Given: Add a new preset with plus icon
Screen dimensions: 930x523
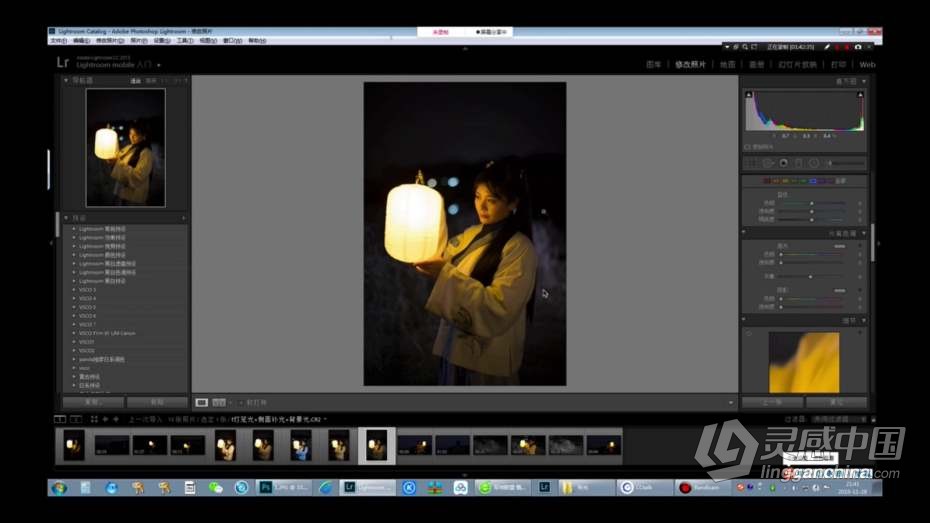Looking at the screenshot, I should [183, 218].
